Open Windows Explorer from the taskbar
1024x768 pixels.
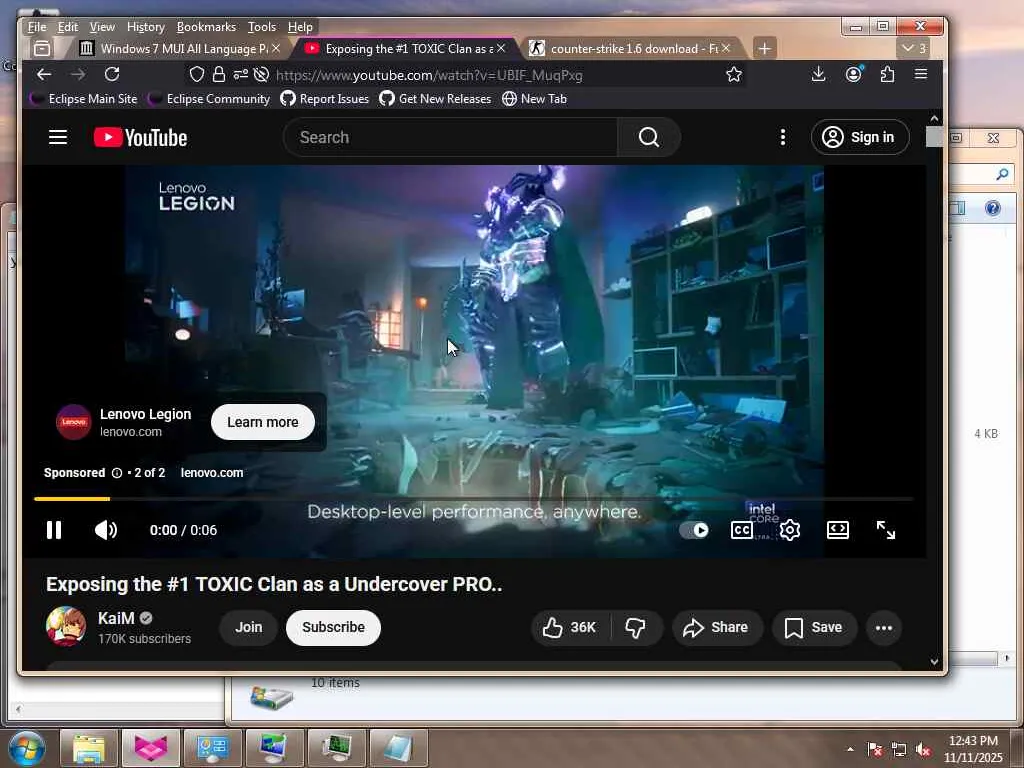tap(88, 748)
